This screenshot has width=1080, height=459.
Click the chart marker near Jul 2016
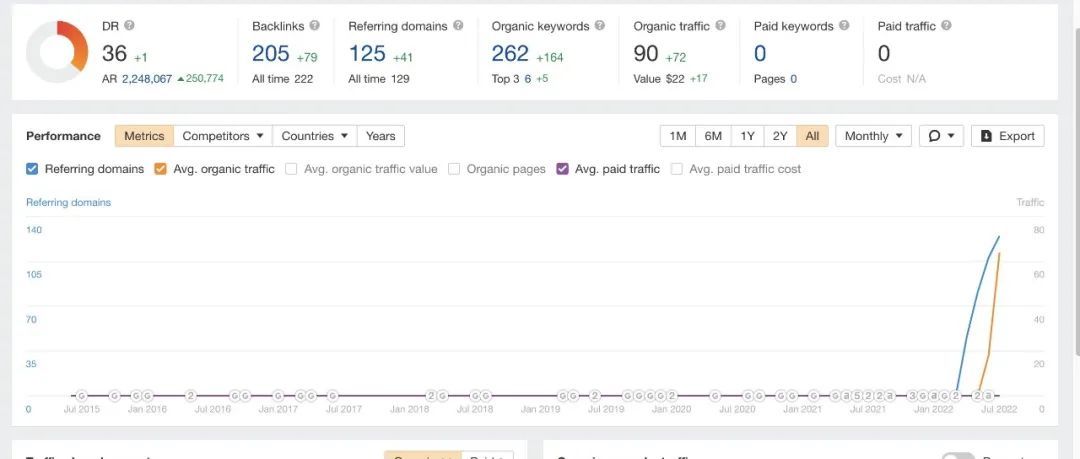[191, 396]
